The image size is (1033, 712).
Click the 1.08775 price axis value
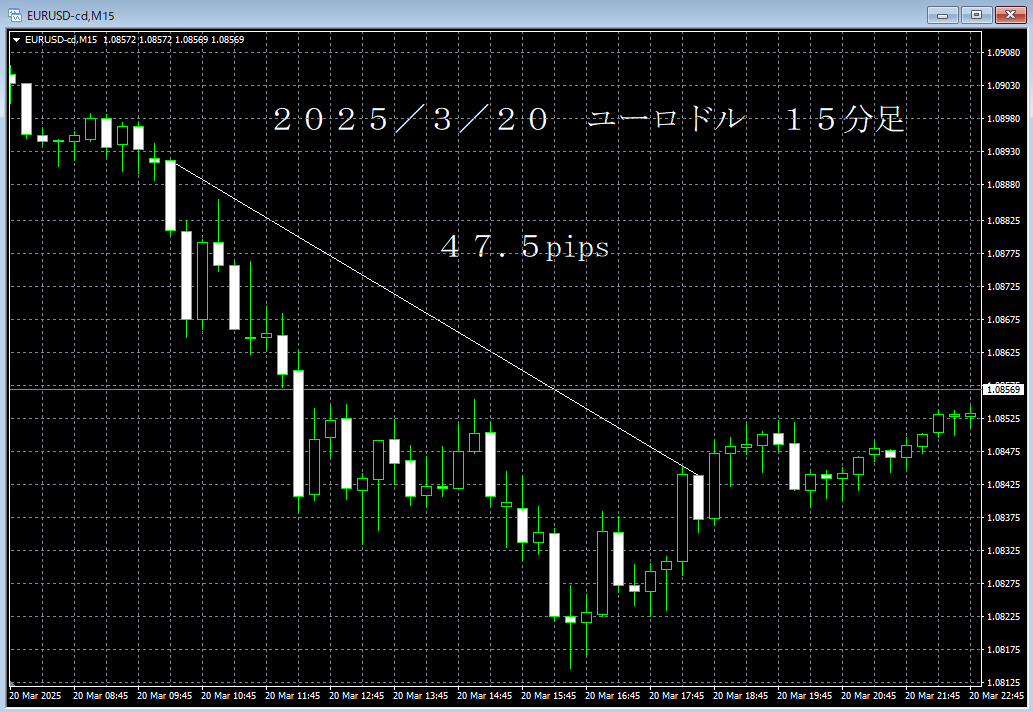(1003, 254)
